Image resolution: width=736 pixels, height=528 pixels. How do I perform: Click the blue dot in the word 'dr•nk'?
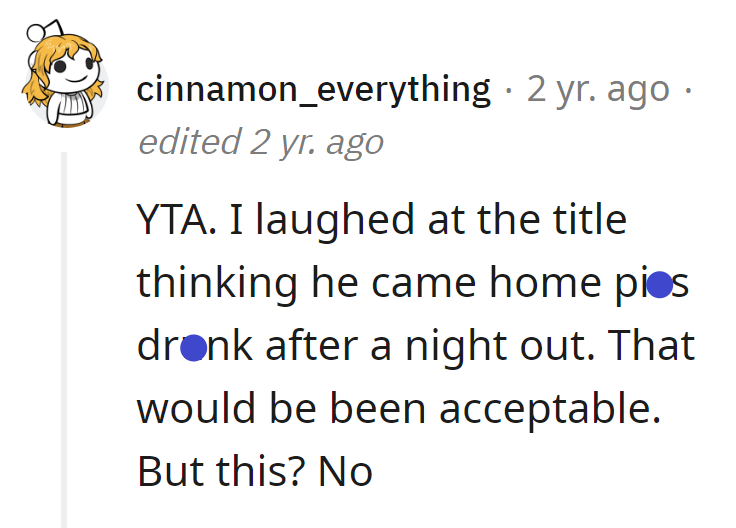[x=193, y=348]
